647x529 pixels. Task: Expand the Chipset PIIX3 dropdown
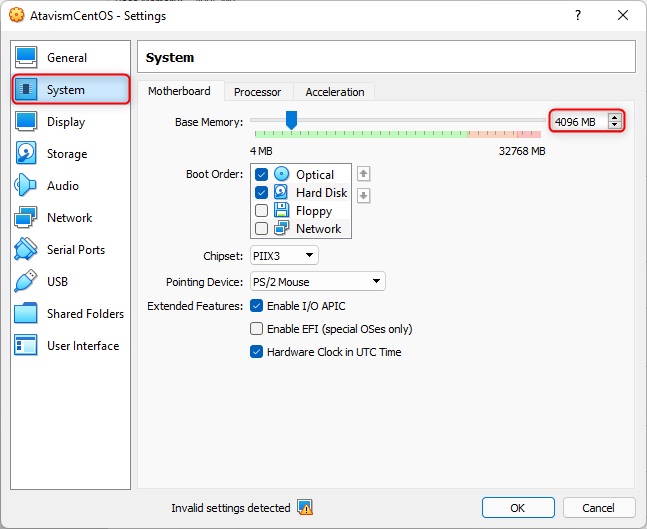[284, 256]
